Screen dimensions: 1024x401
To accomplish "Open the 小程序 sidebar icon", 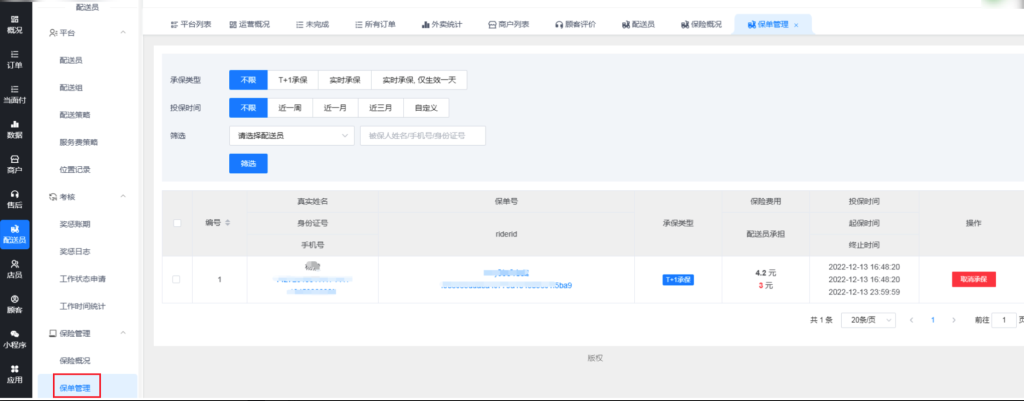I will [x=14, y=338].
